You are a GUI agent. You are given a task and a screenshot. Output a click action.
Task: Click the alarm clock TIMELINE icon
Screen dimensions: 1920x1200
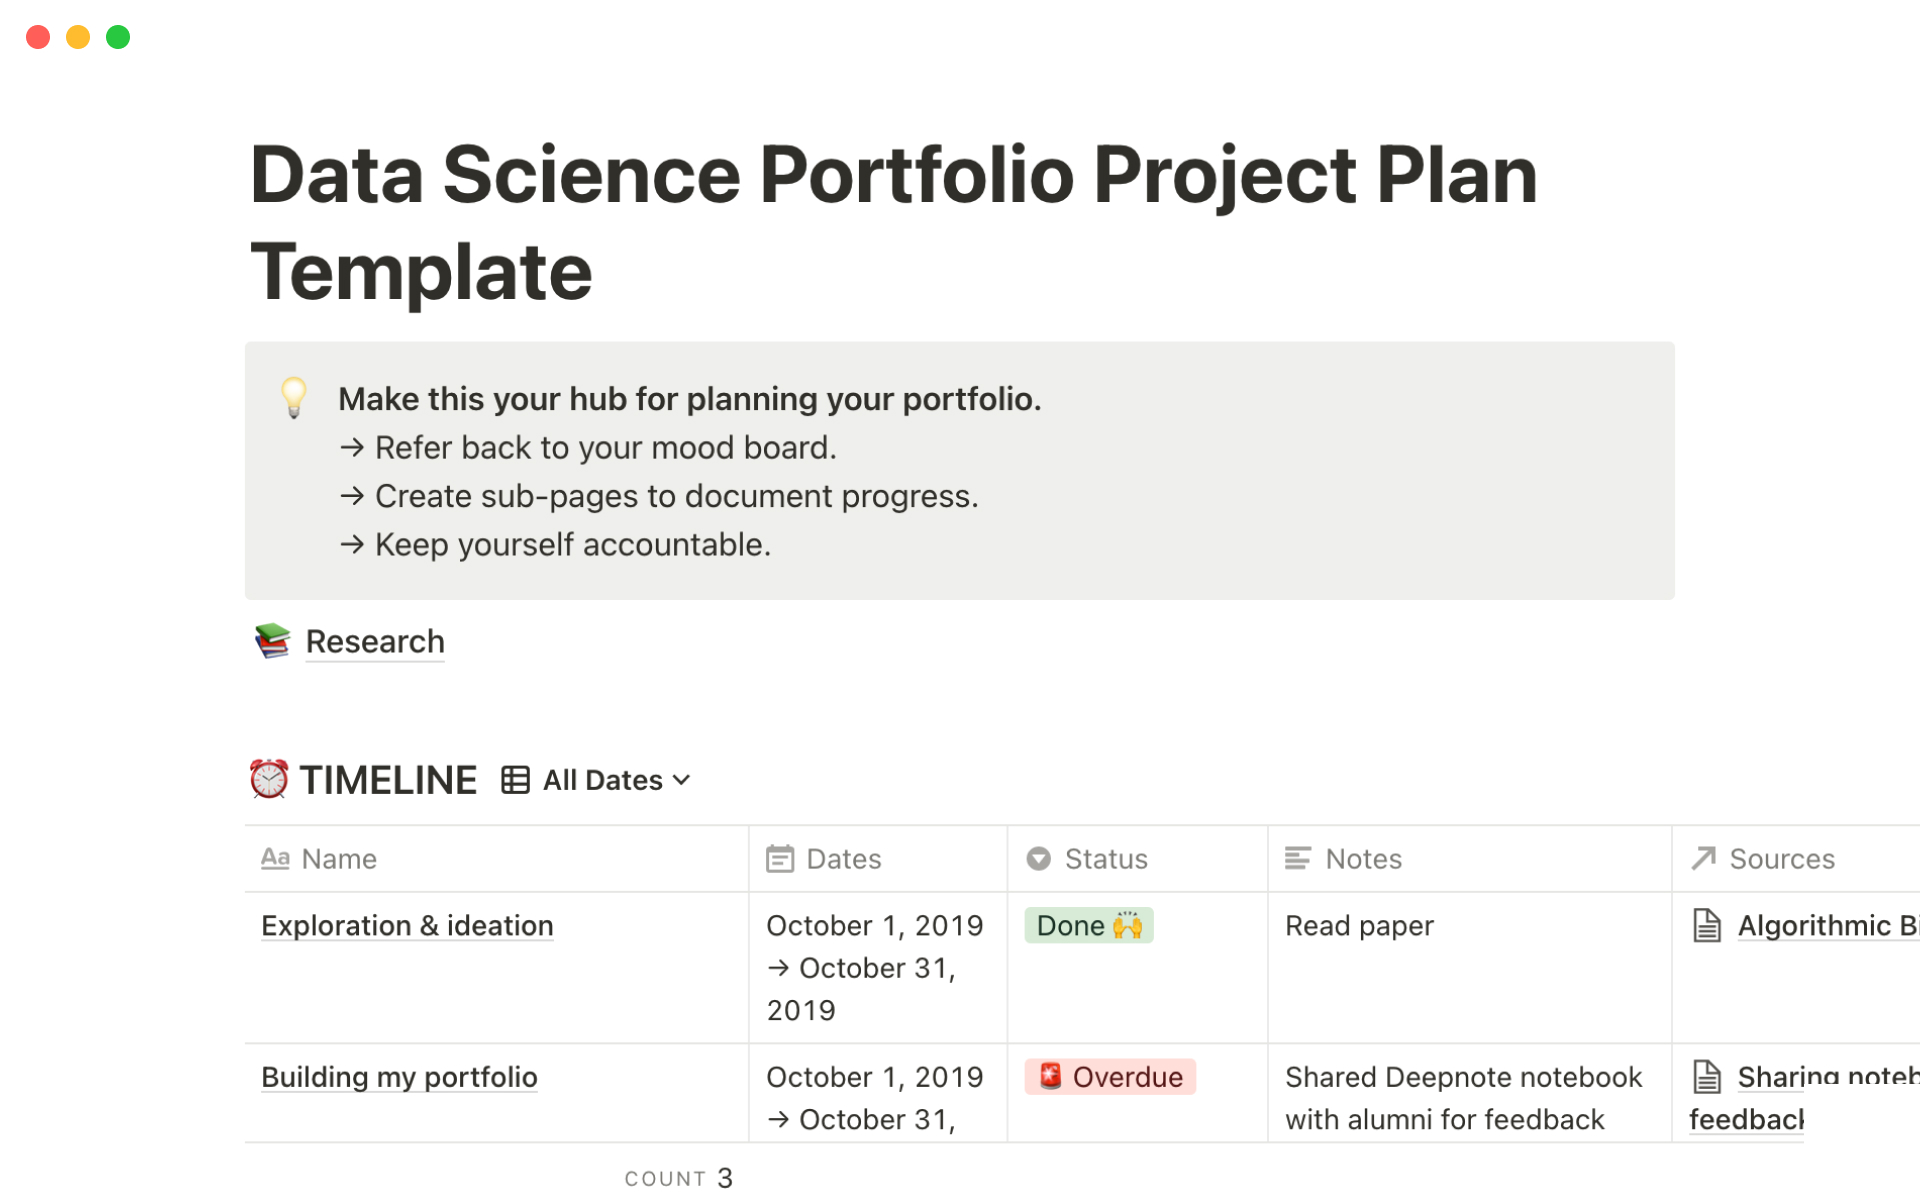click(269, 779)
